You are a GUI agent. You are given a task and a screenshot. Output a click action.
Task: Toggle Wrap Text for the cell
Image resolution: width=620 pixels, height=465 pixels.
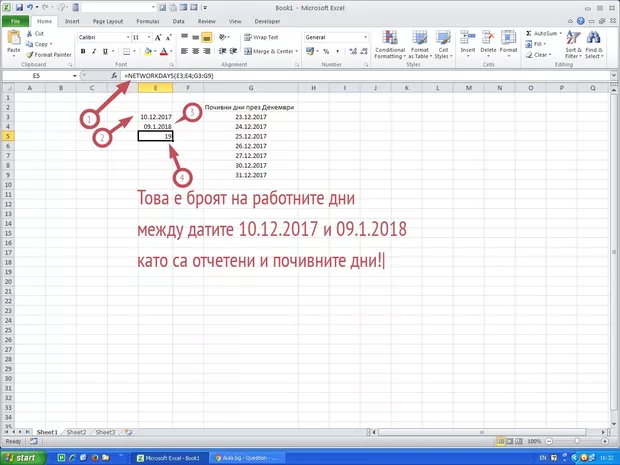[x=261, y=37]
